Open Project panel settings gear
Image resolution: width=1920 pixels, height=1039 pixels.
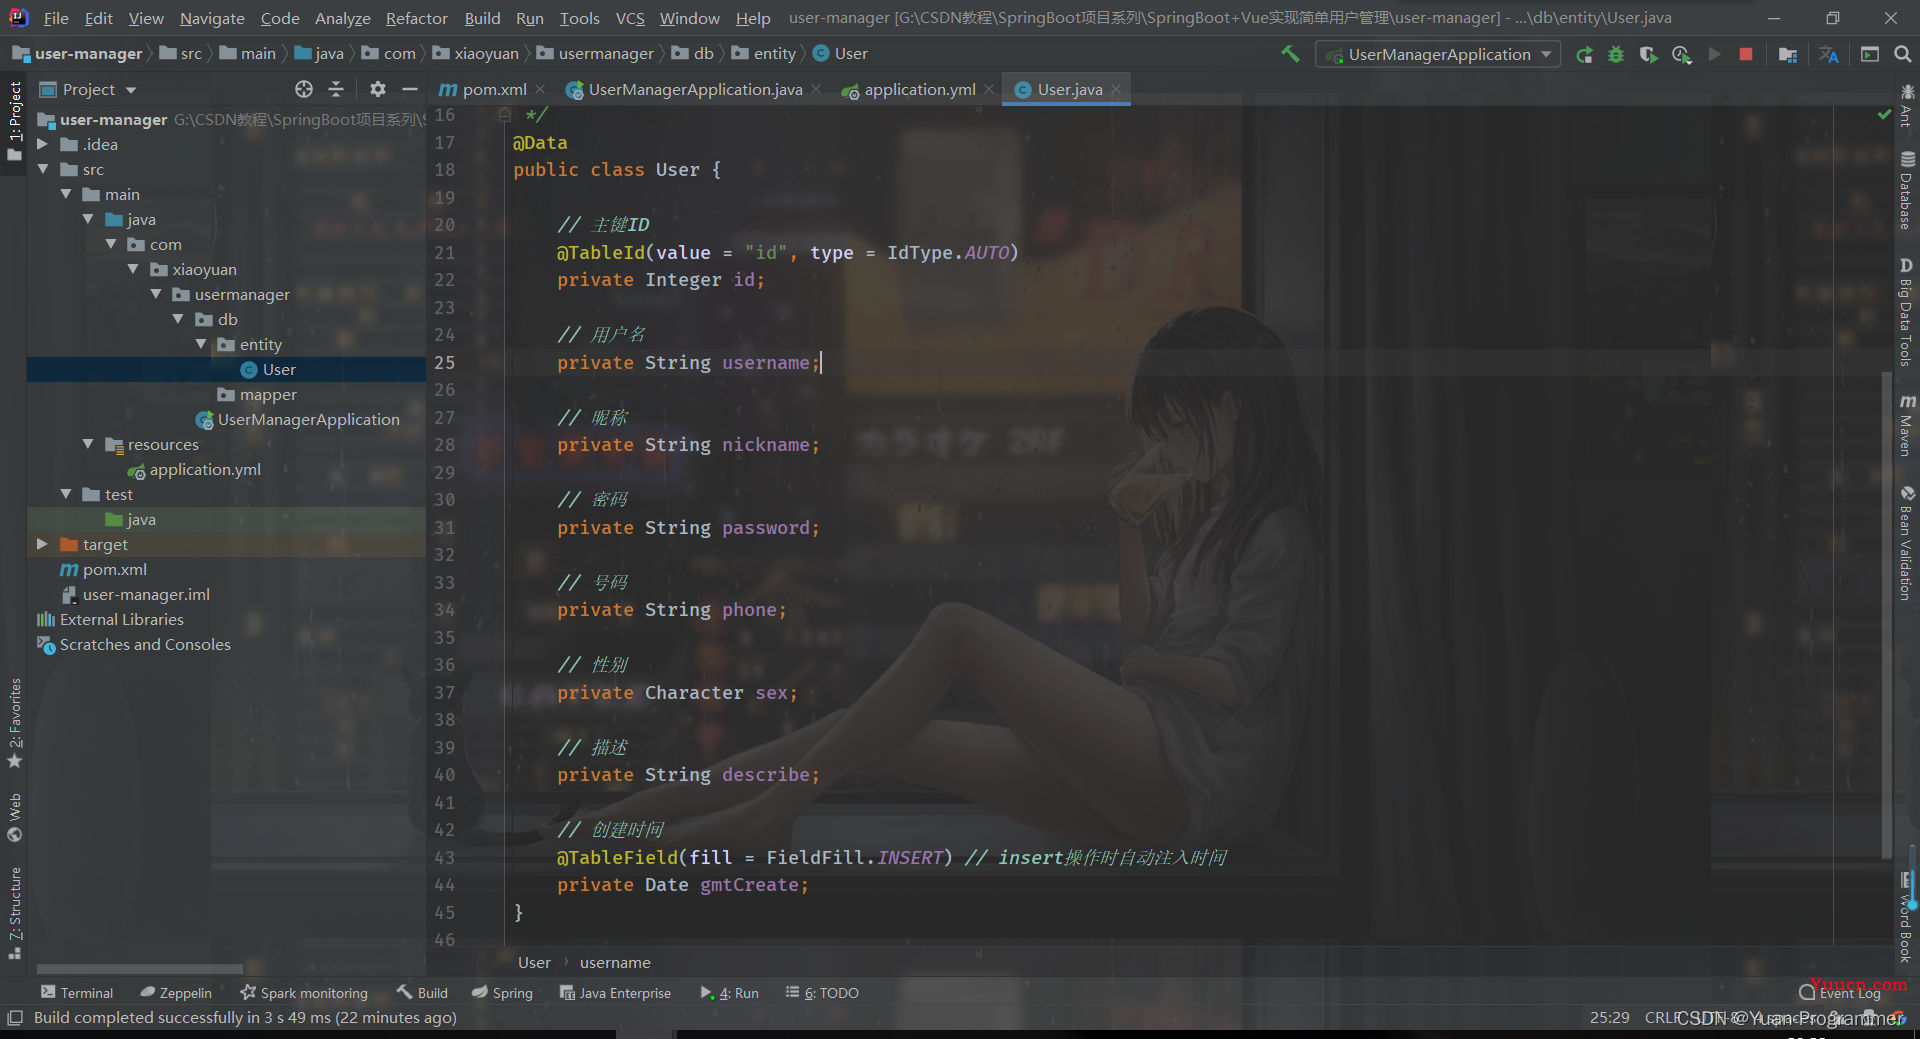point(377,89)
